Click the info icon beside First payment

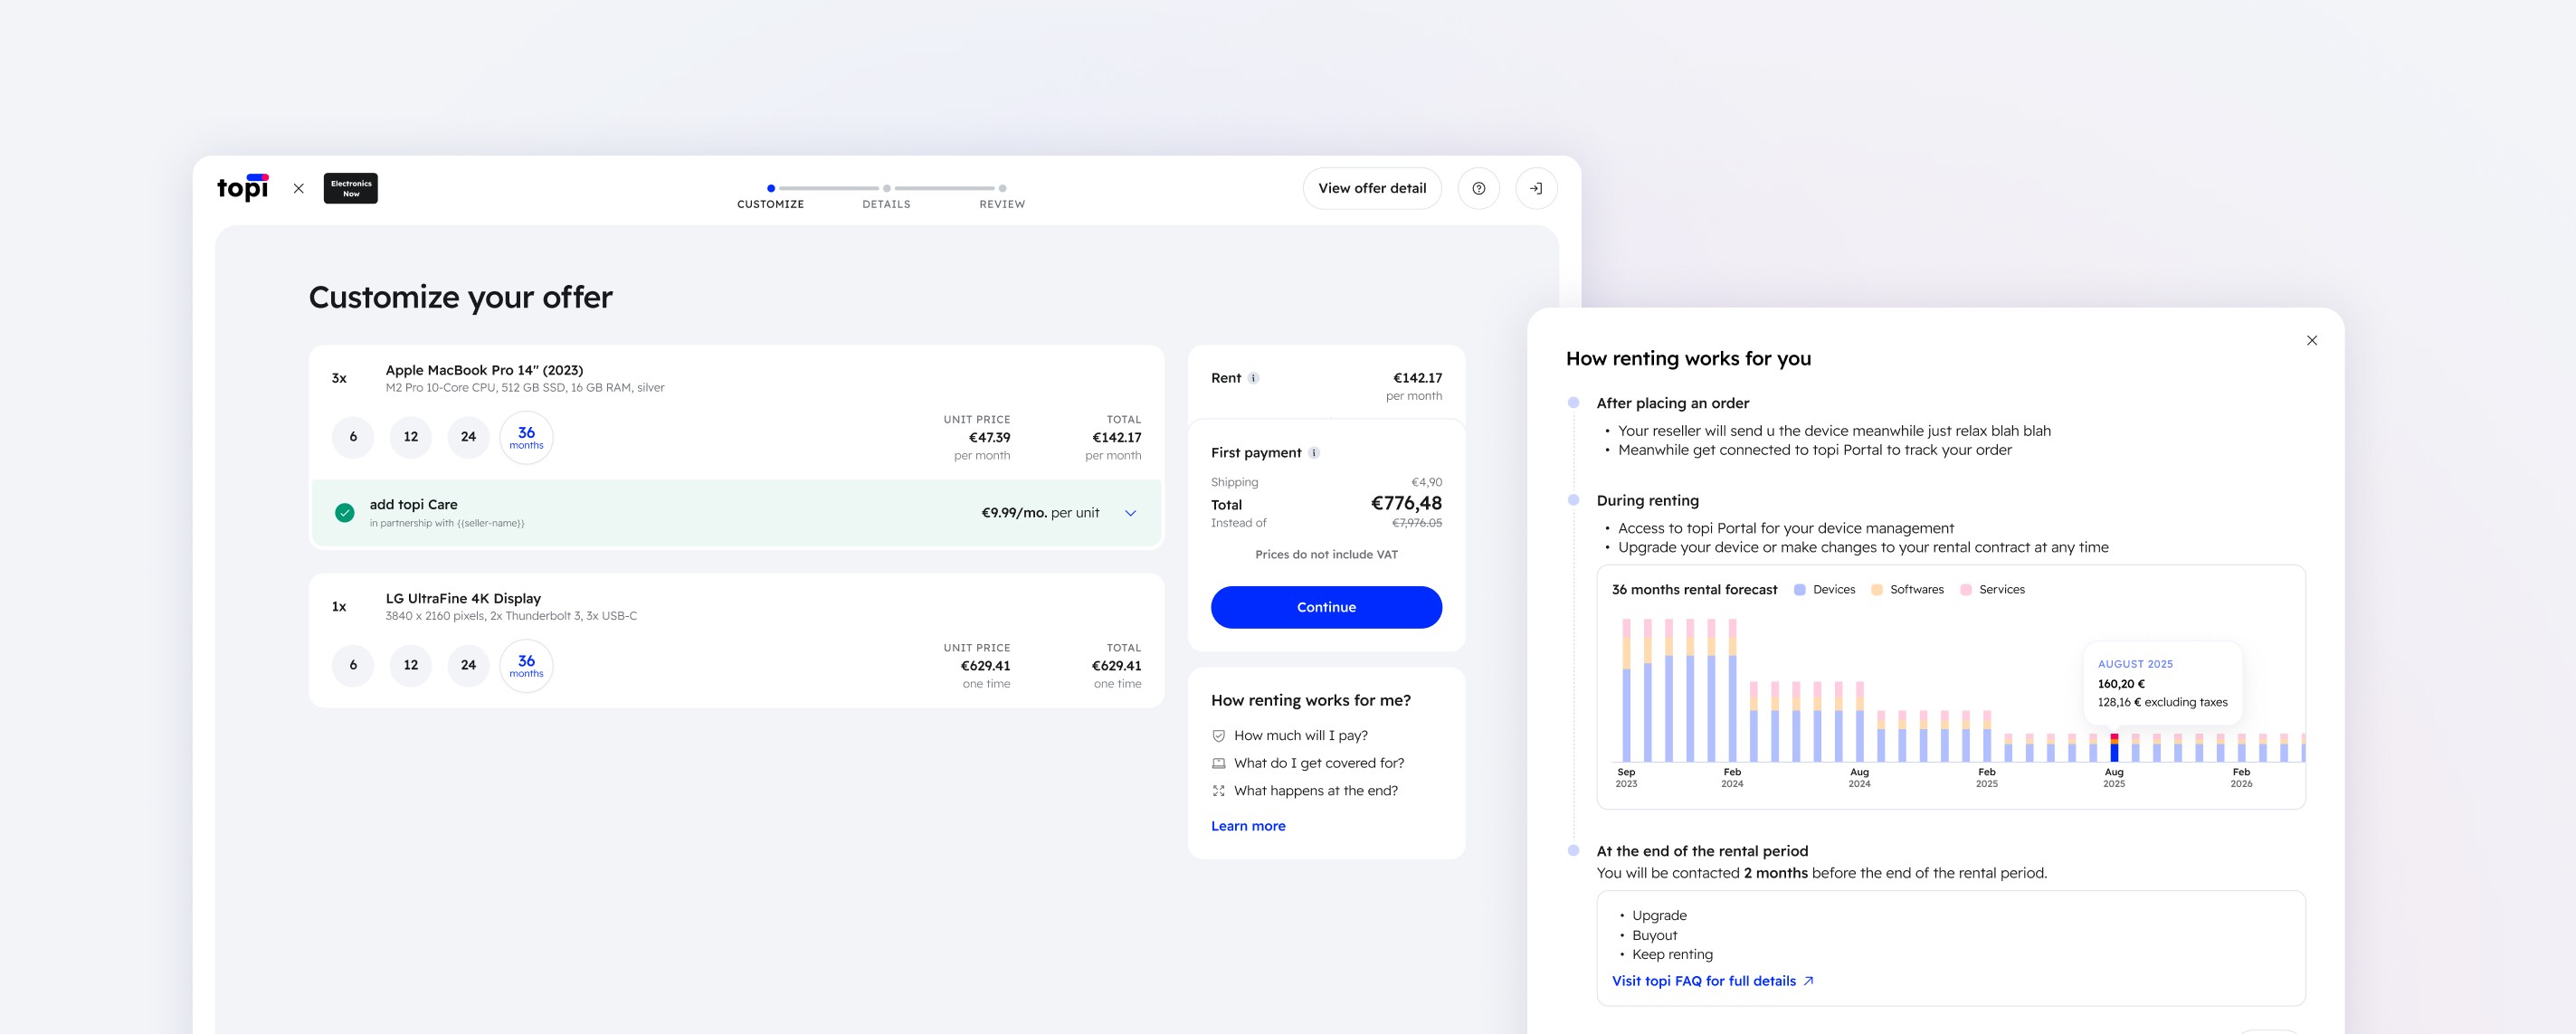pos(1314,453)
